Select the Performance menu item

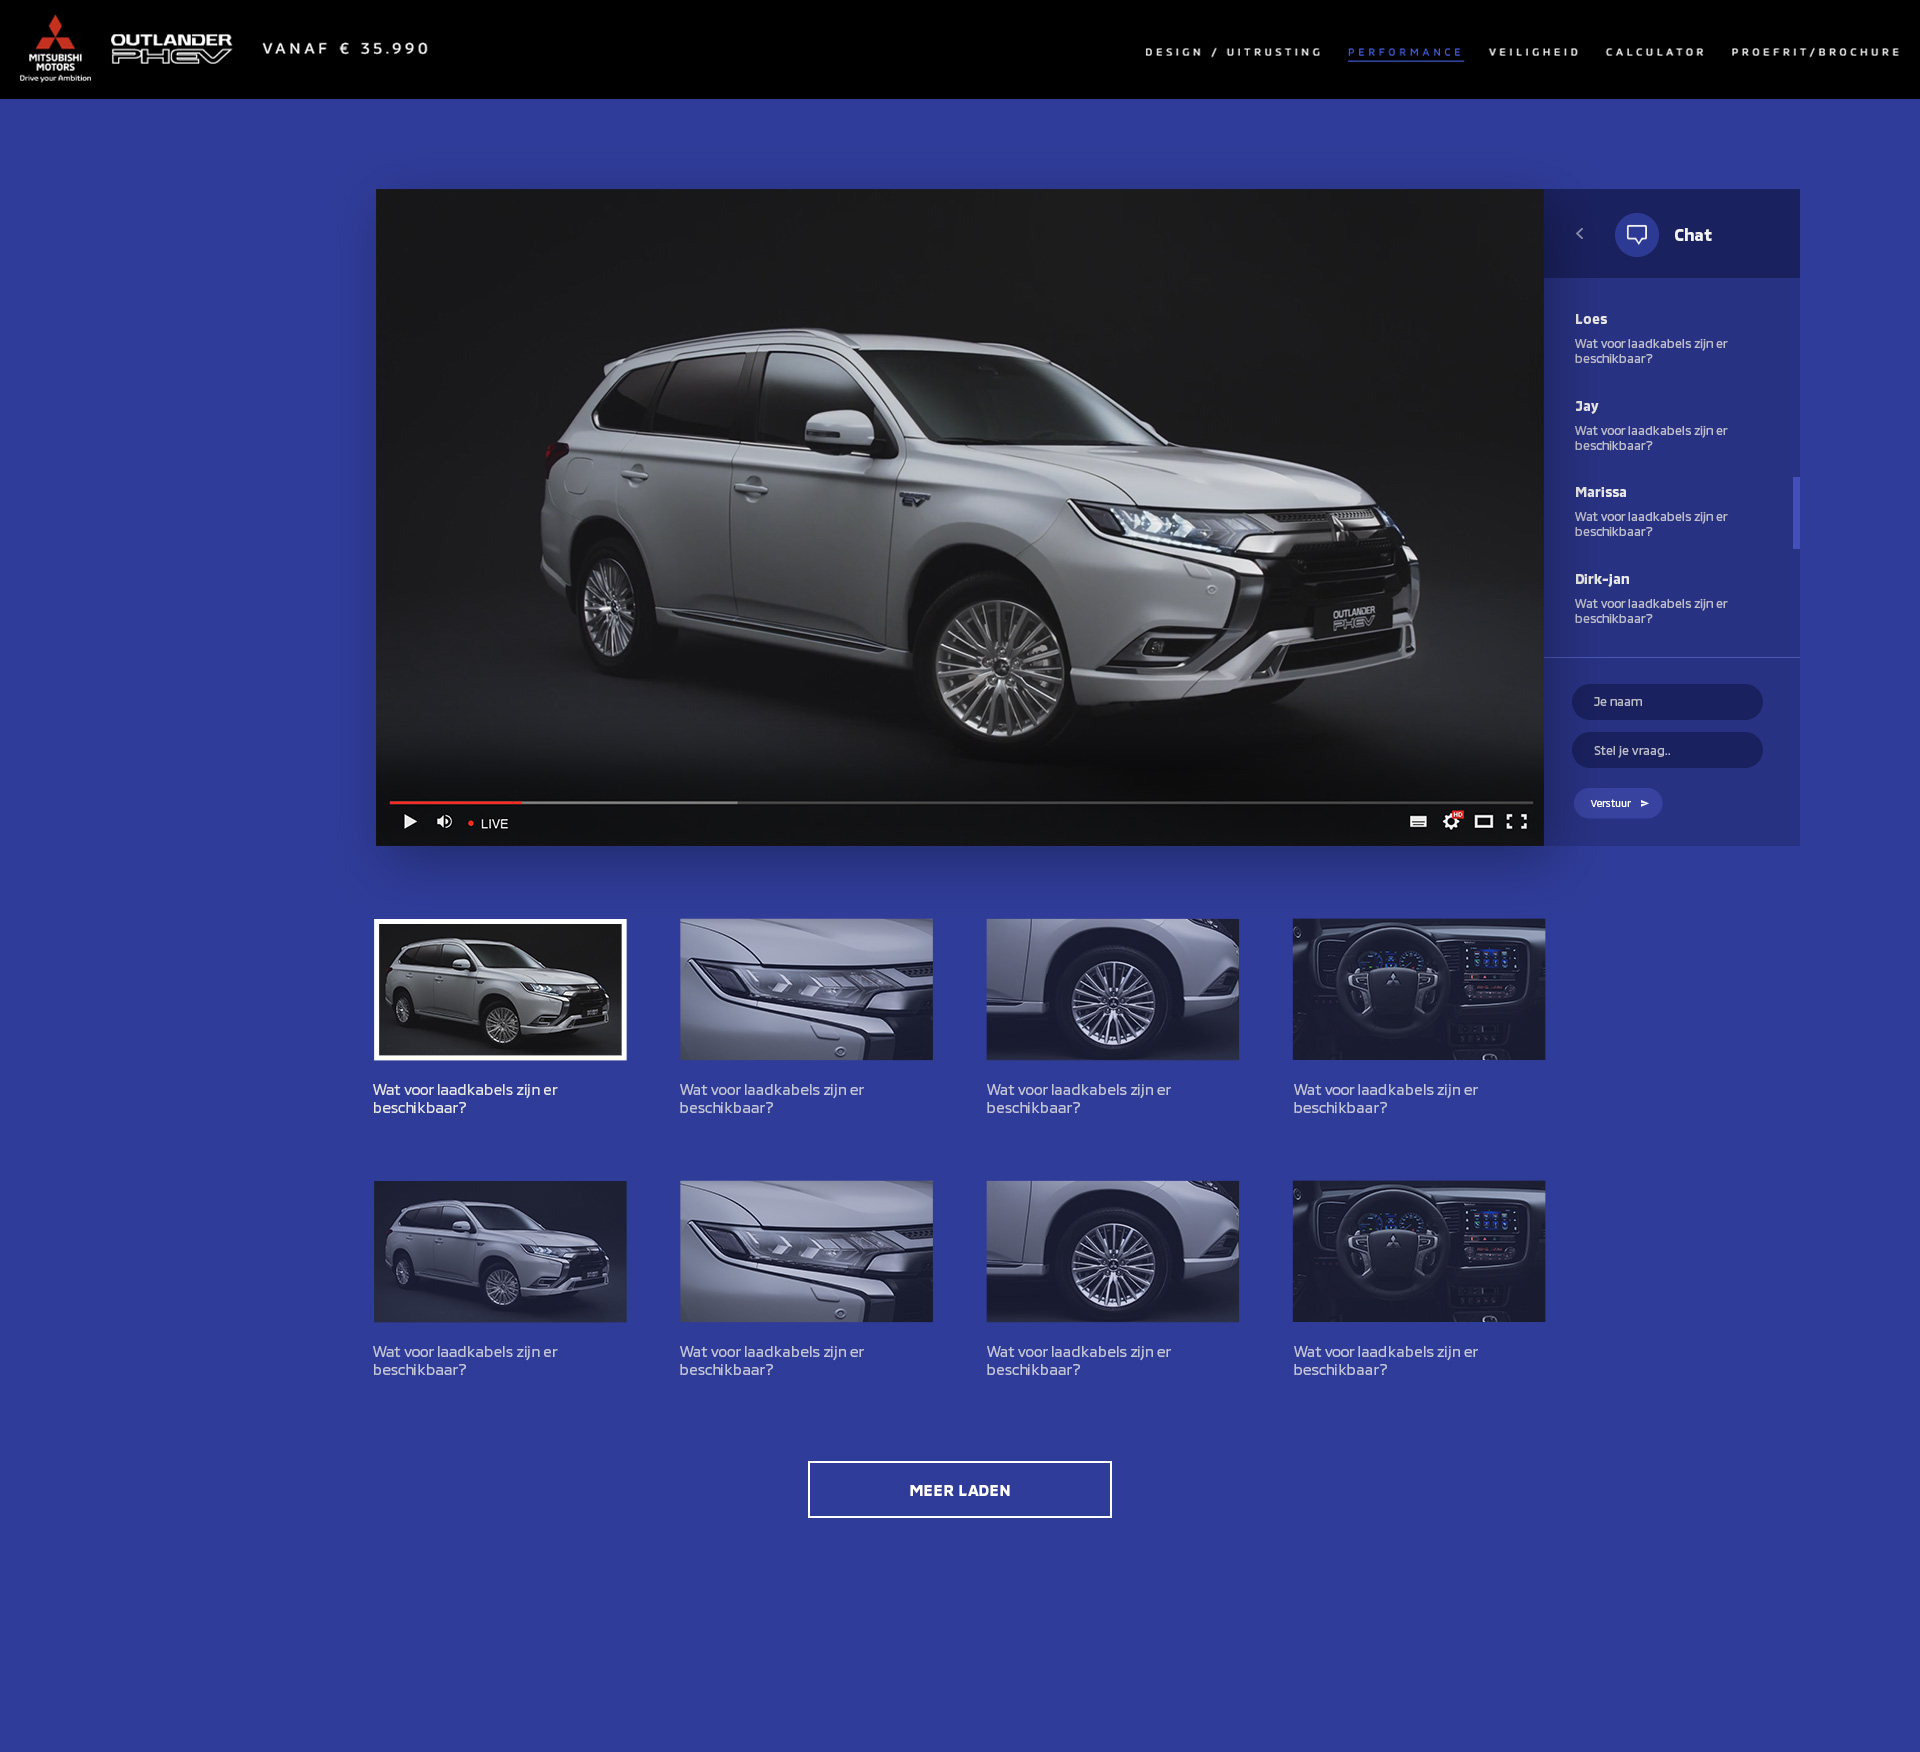click(1405, 52)
